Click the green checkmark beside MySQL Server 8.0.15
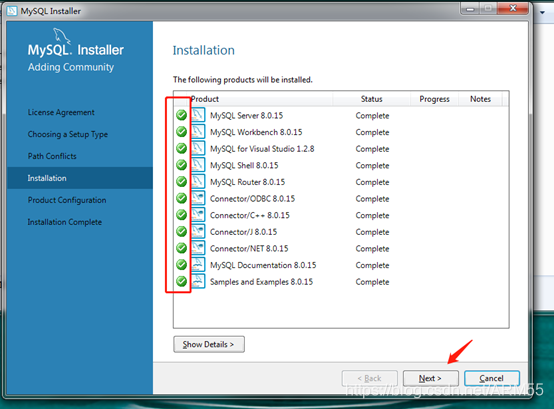The image size is (554, 409). pyautogui.click(x=181, y=115)
